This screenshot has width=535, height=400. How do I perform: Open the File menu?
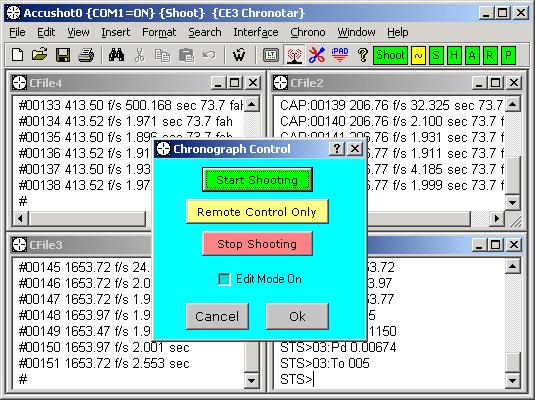point(17,32)
